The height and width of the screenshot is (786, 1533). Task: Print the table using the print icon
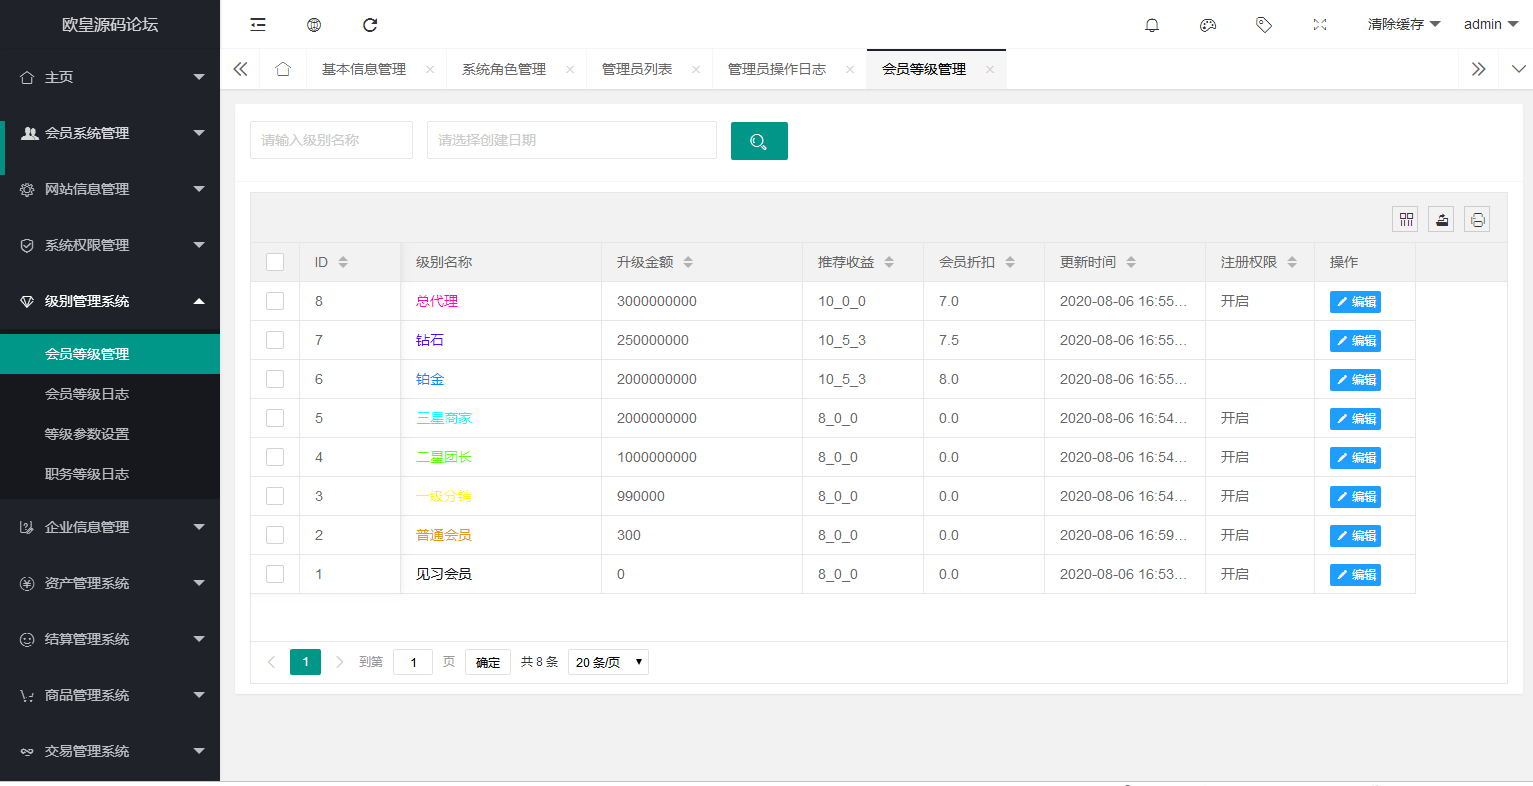1477,218
